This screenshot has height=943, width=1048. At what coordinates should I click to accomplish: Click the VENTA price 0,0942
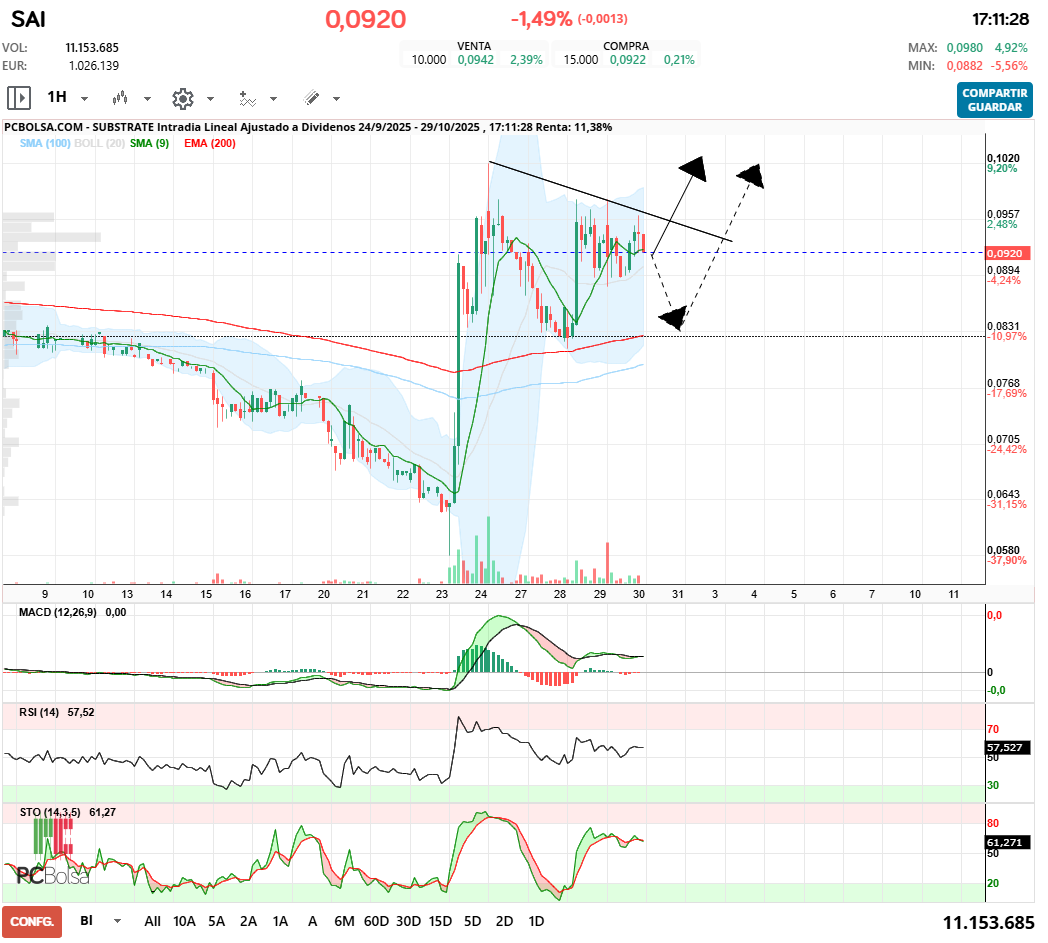click(476, 59)
